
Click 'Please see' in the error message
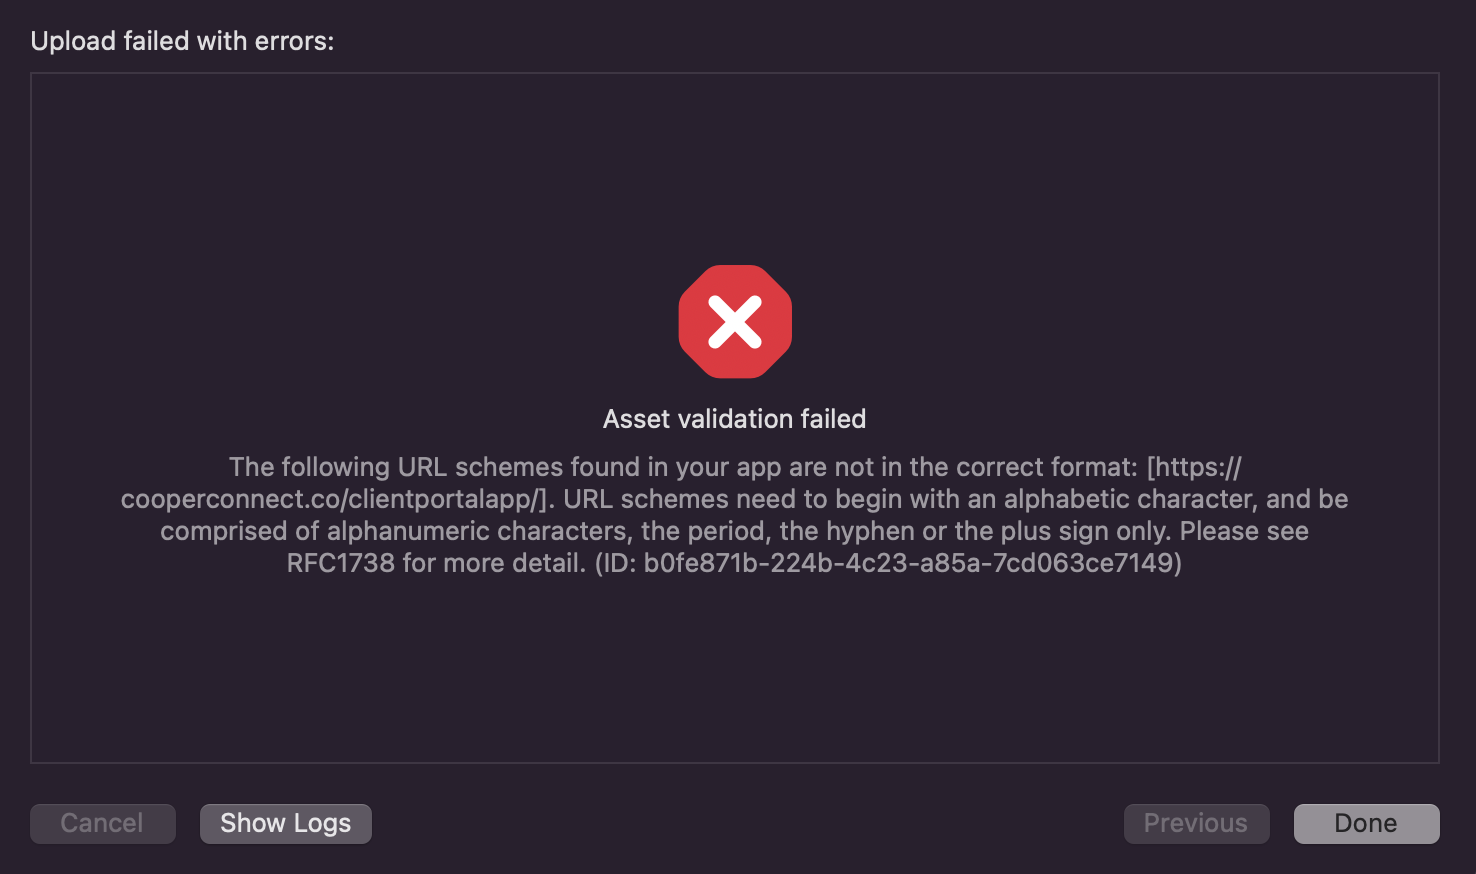pyautogui.click(x=1244, y=531)
